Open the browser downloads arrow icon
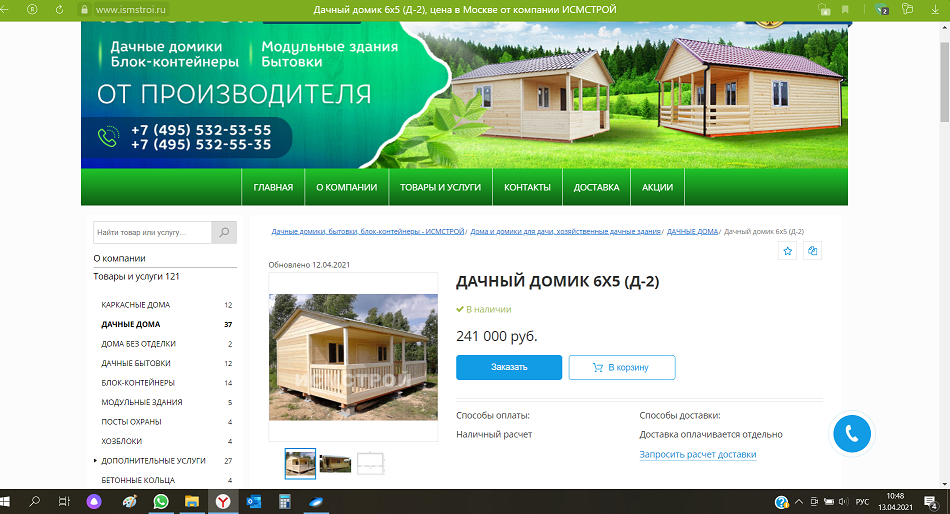This screenshot has width=950, height=514. (x=934, y=10)
